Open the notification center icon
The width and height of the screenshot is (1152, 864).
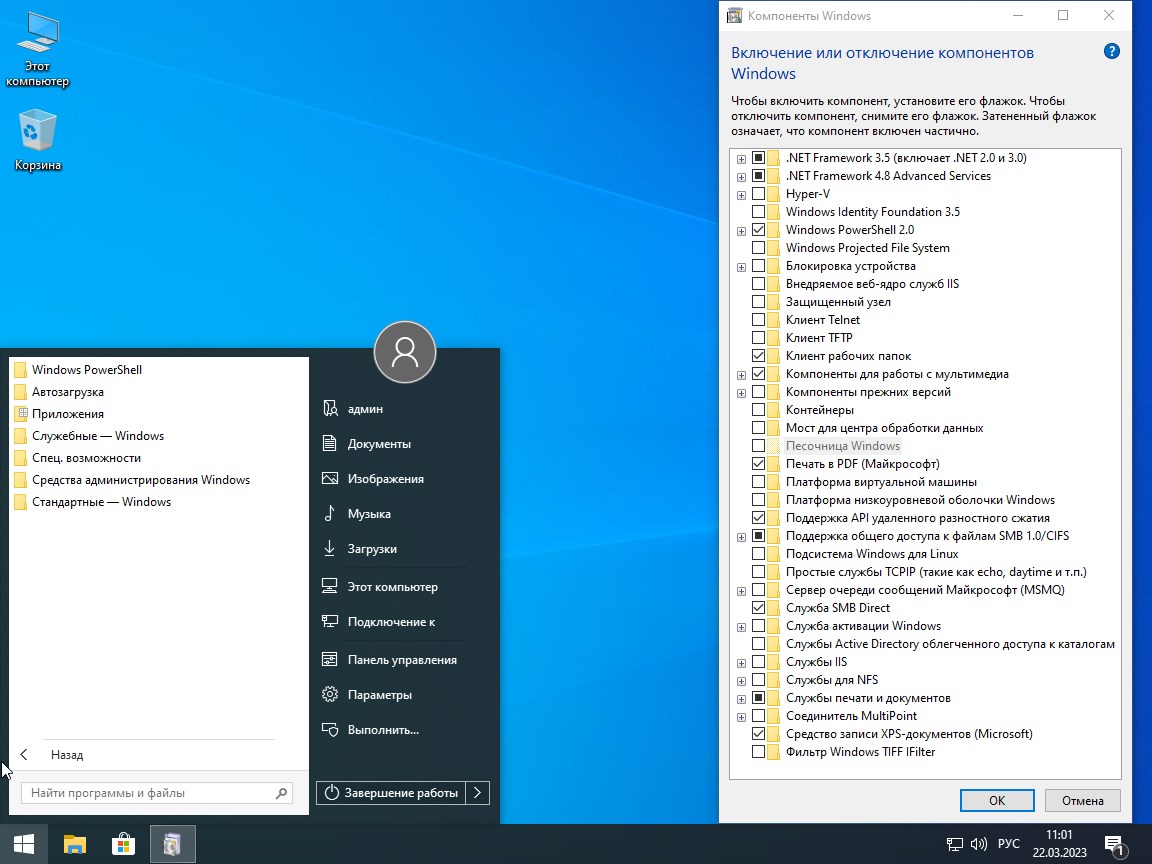(x=1115, y=844)
